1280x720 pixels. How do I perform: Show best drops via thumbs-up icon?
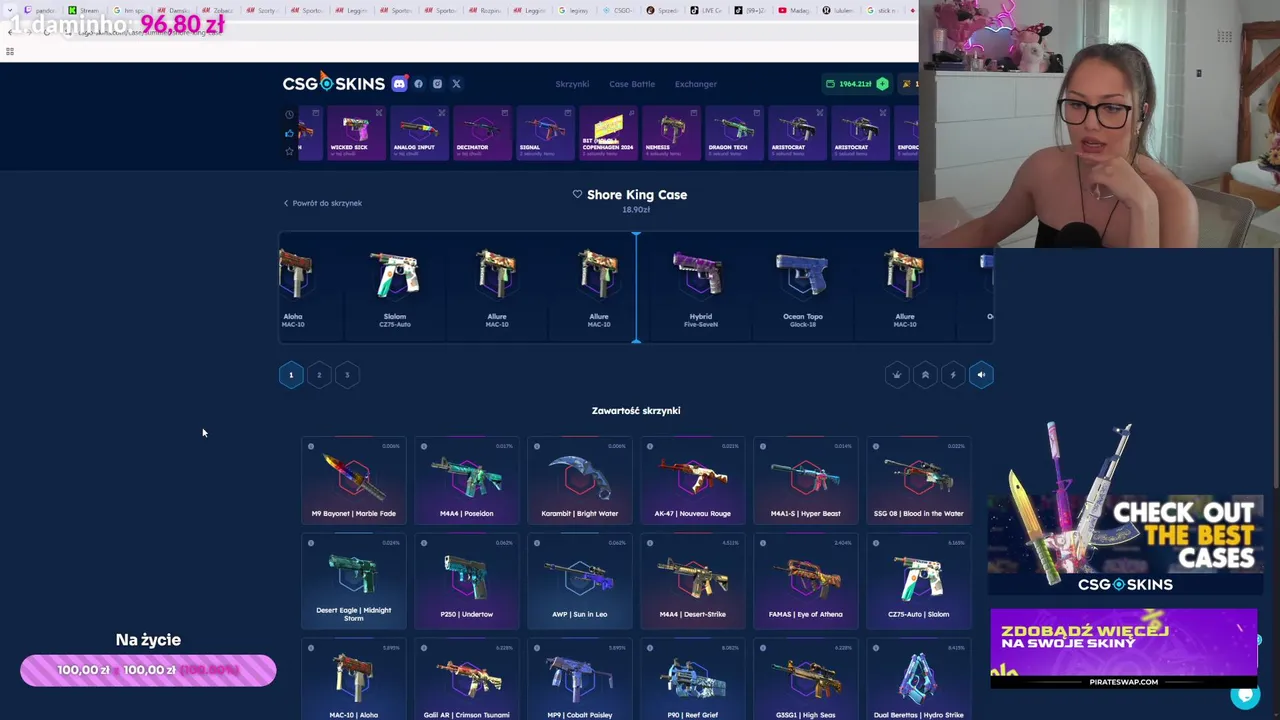[x=289, y=133]
